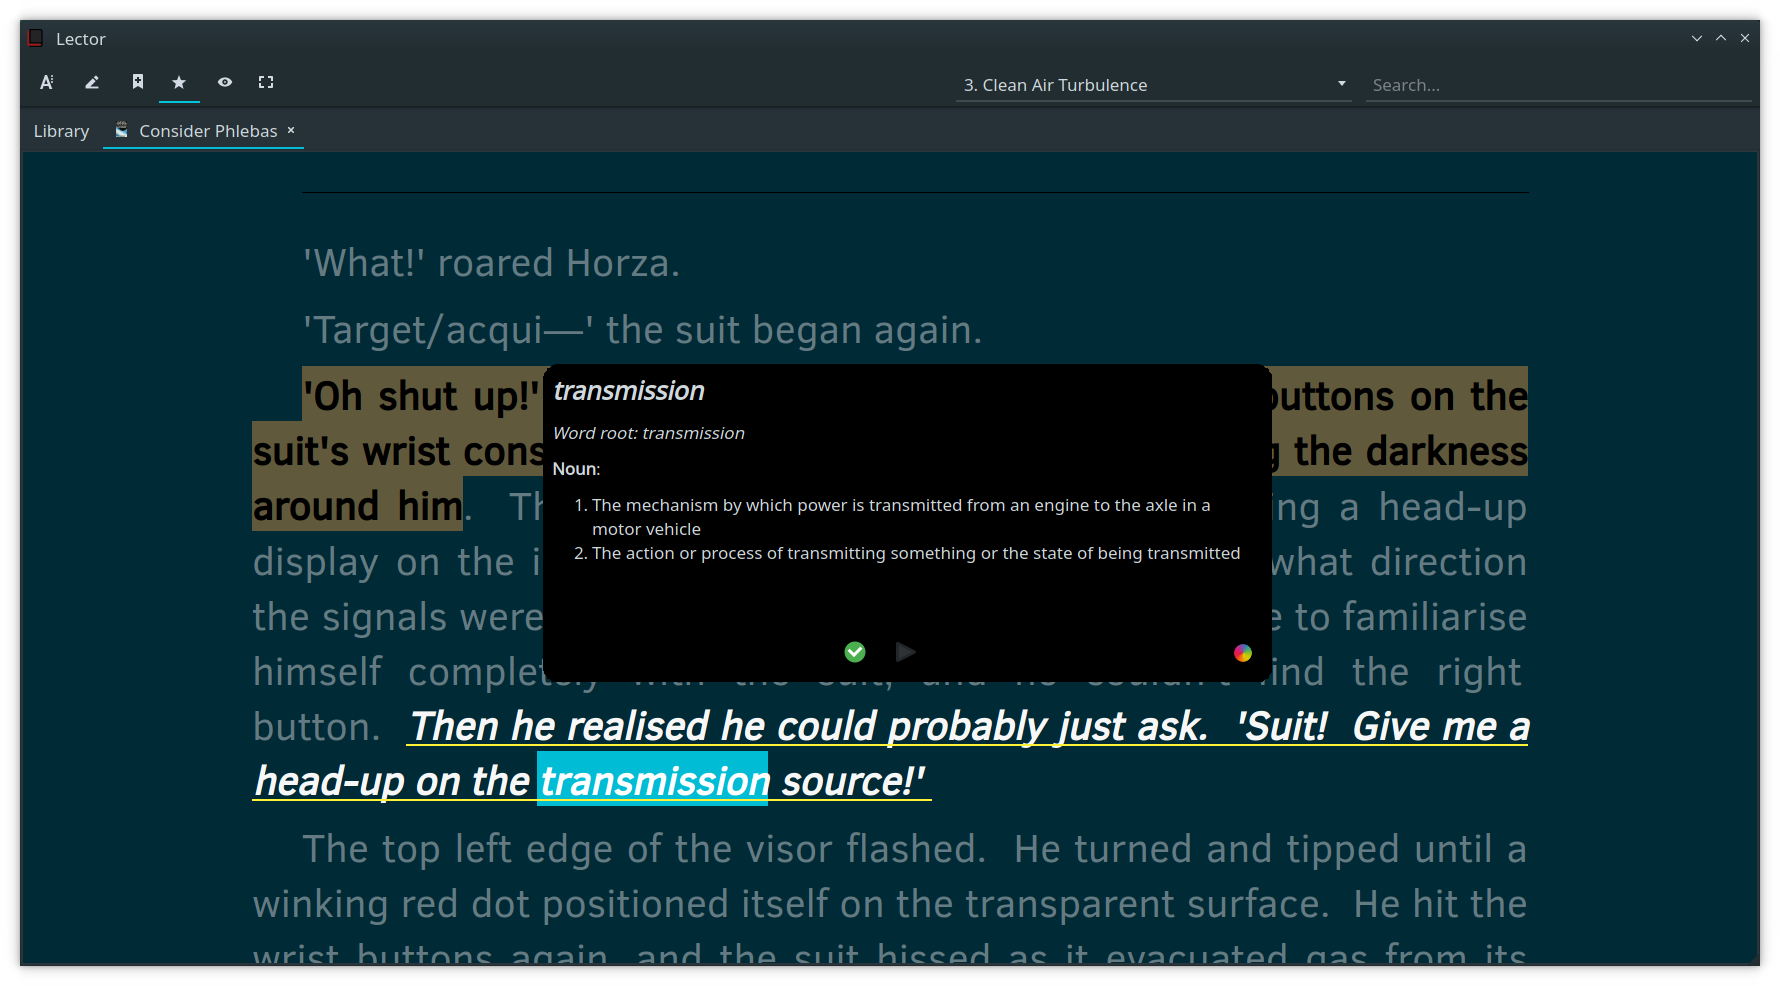This screenshot has width=1780, height=986.
Task: Click the definition "action or process of transmitting"
Action: click(x=916, y=553)
